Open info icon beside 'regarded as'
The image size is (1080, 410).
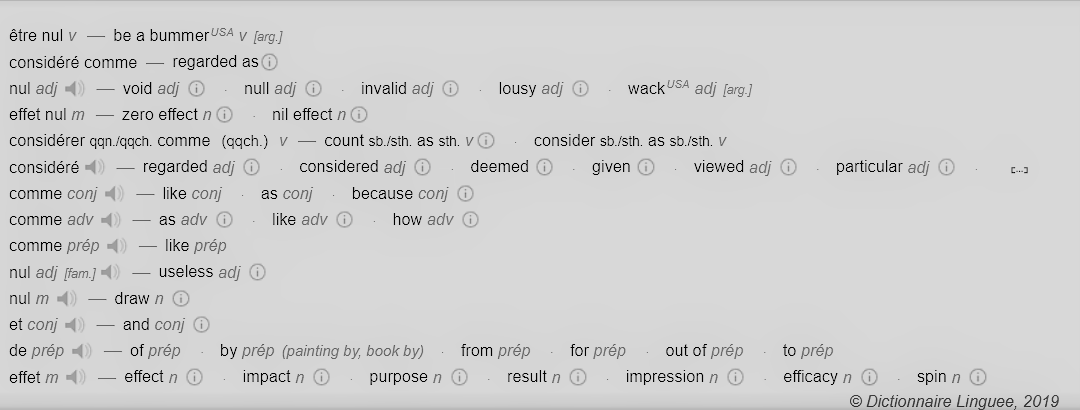(x=269, y=62)
